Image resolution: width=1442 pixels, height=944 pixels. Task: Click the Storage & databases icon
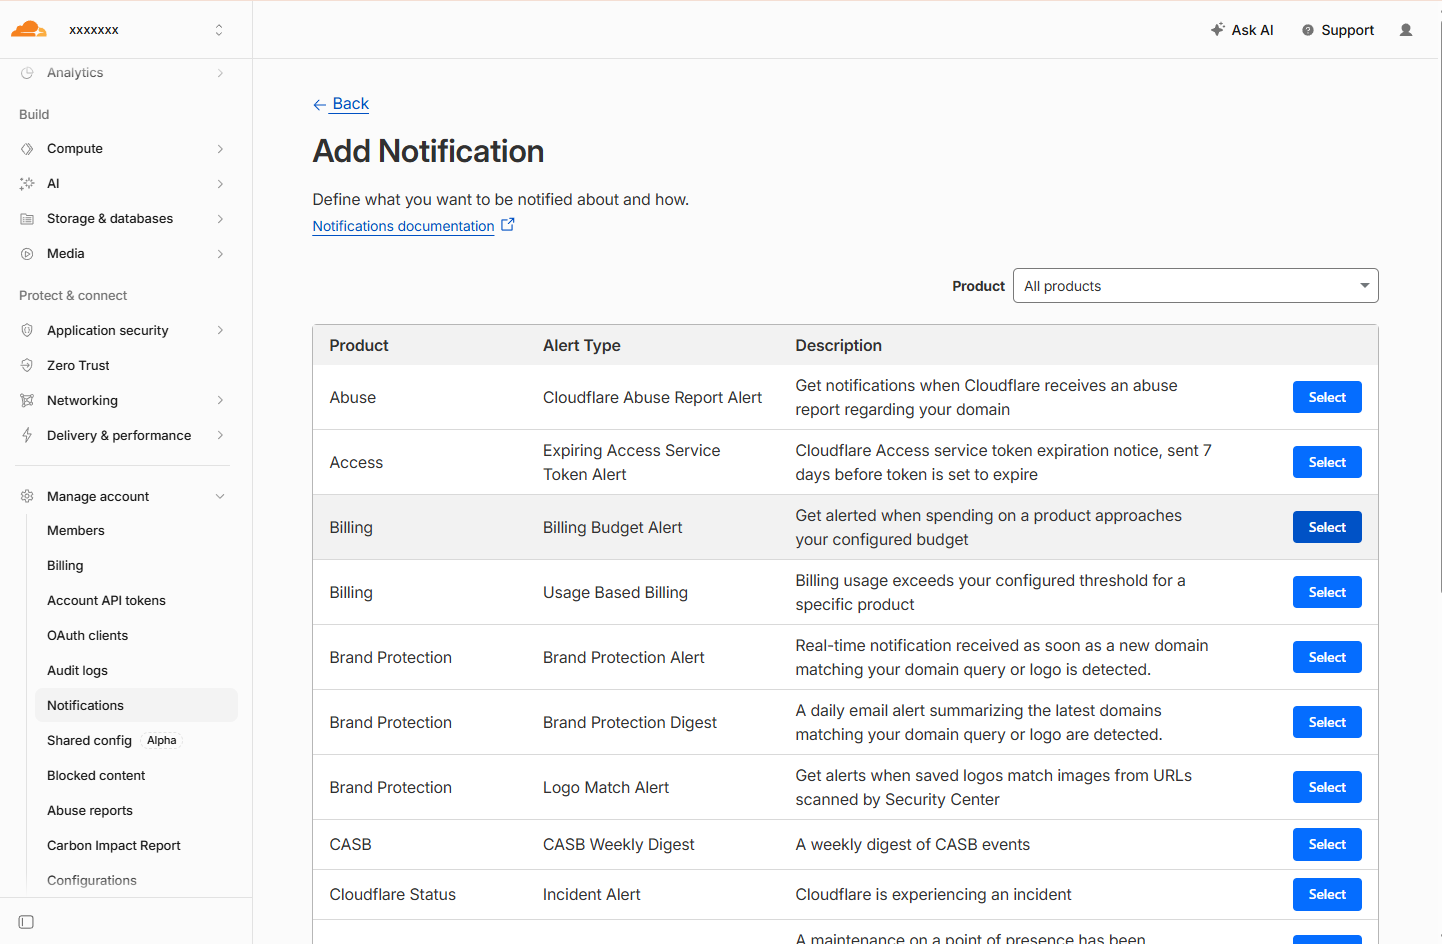coord(27,219)
